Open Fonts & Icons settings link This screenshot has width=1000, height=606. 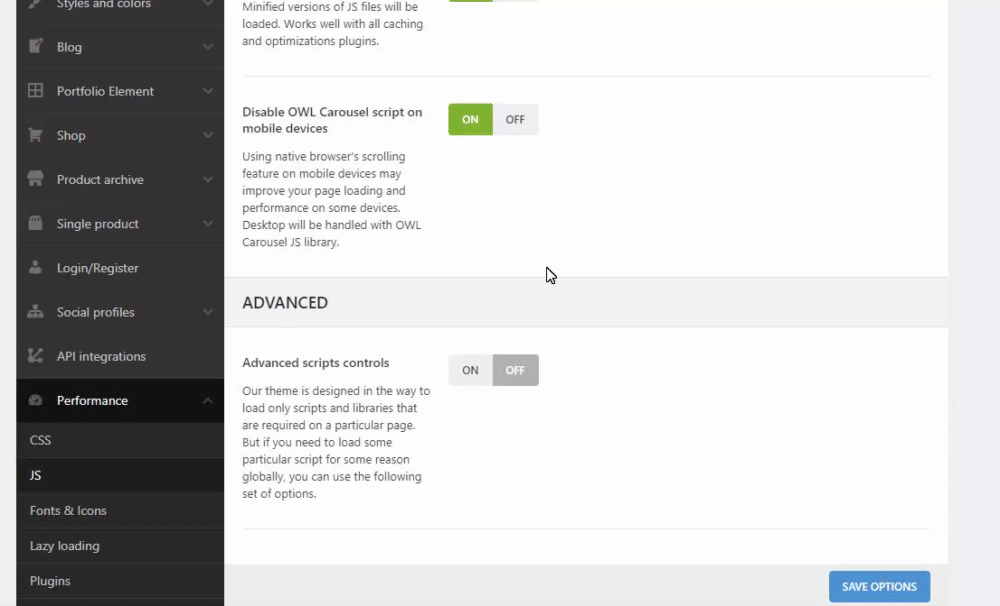[x=68, y=511]
